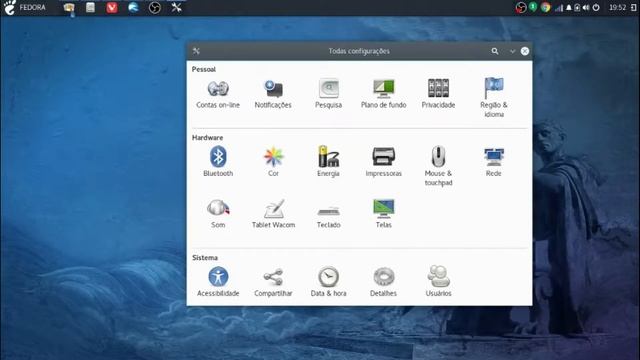
Task: Open the Cor color settings
Action: click(x=273, y=162)
